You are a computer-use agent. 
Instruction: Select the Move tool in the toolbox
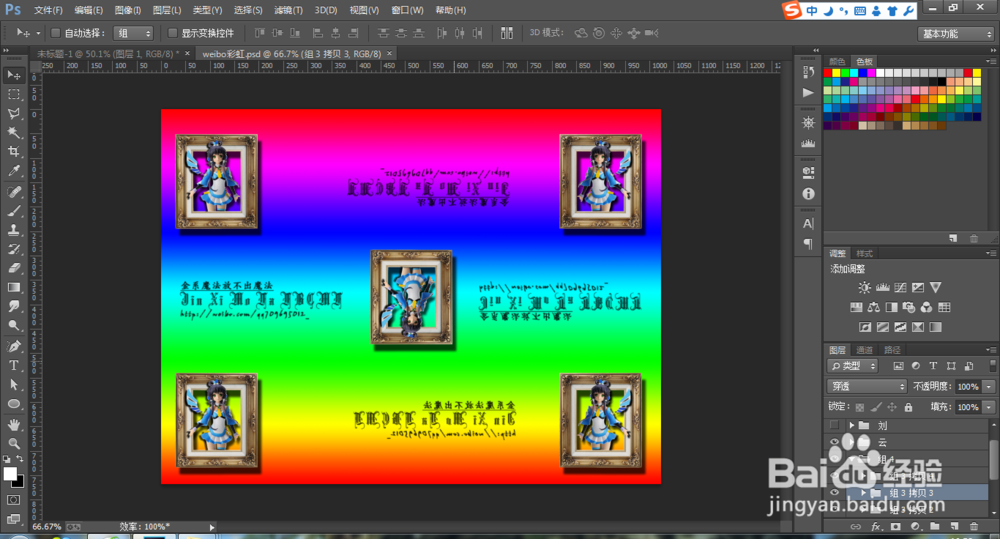tap(13, 75)
